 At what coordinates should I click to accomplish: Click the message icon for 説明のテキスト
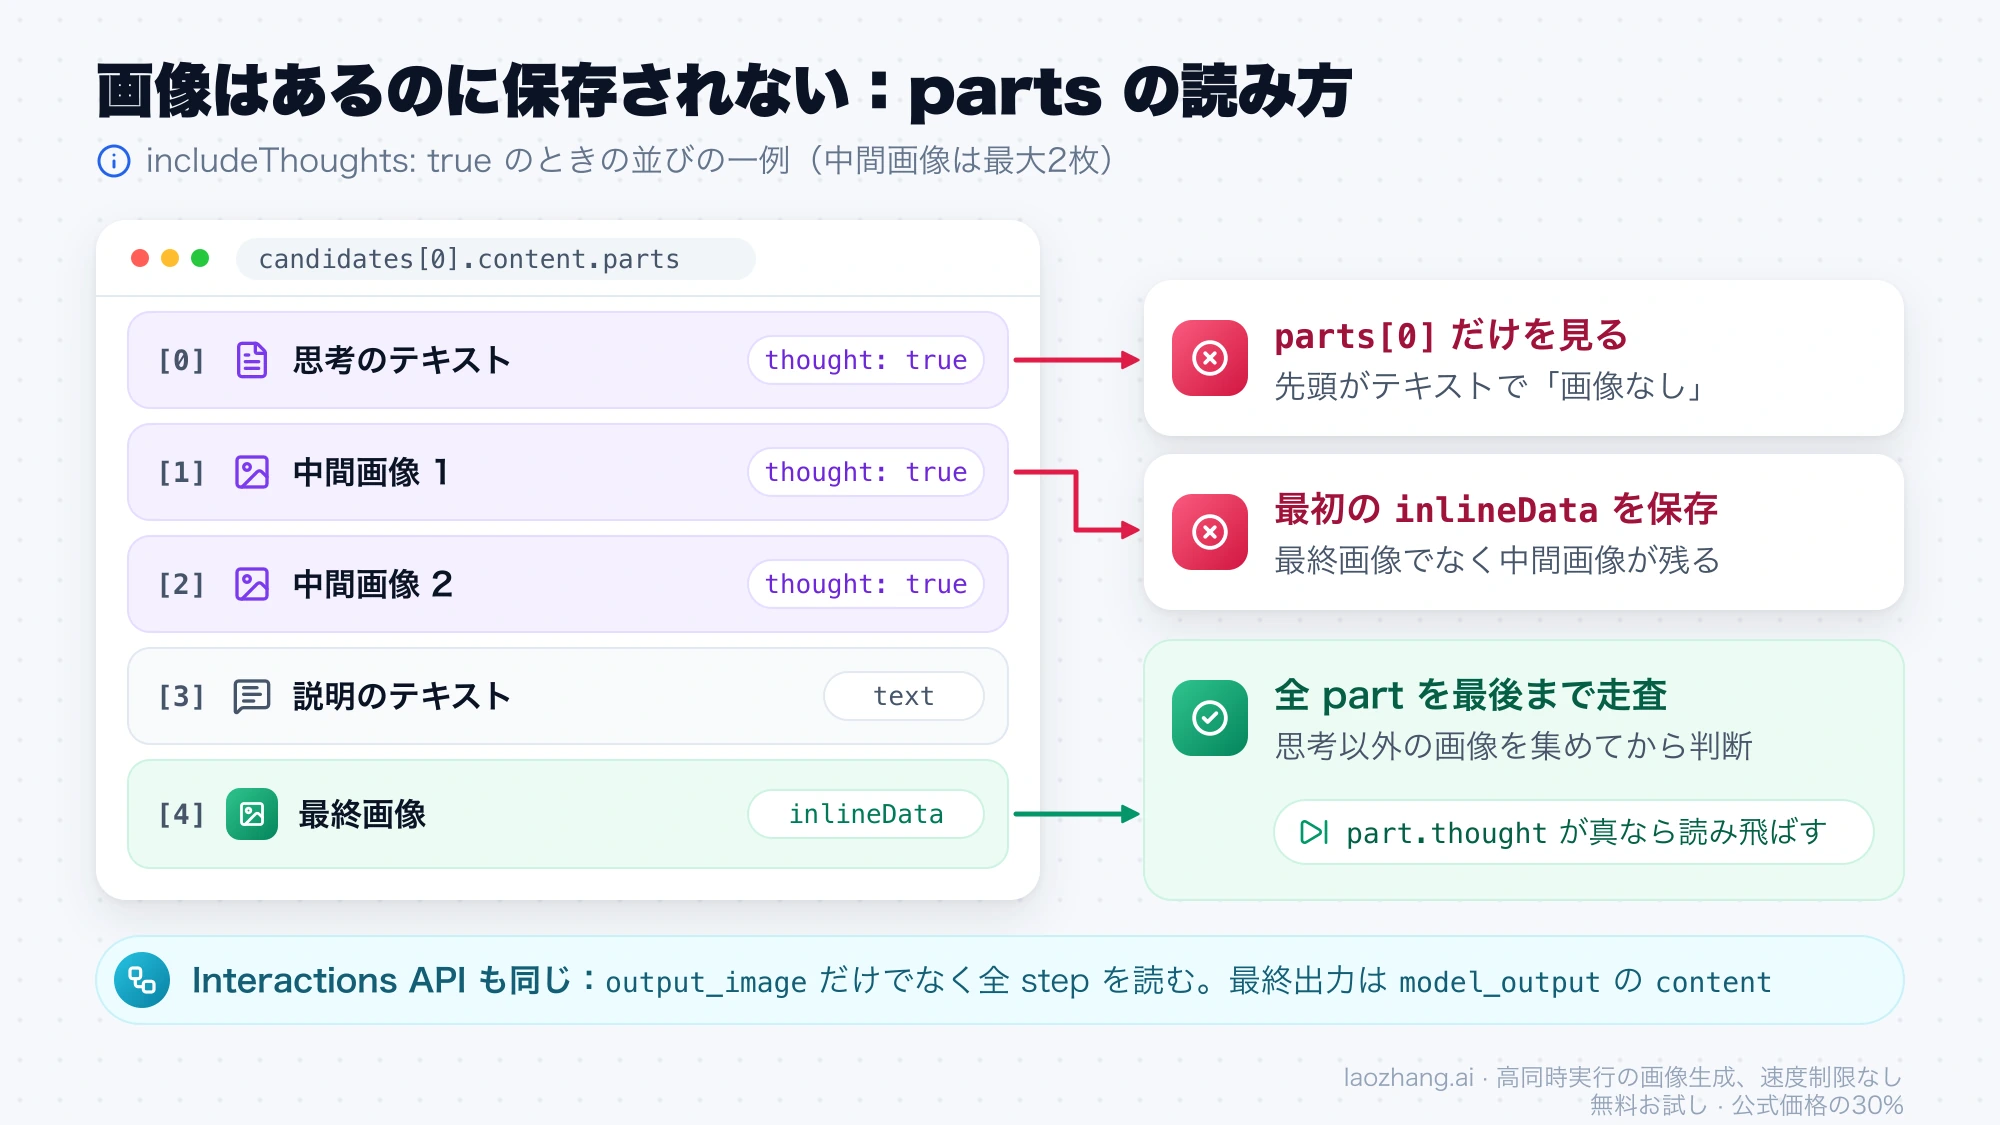pyautogui.click(x=251, y=696)
